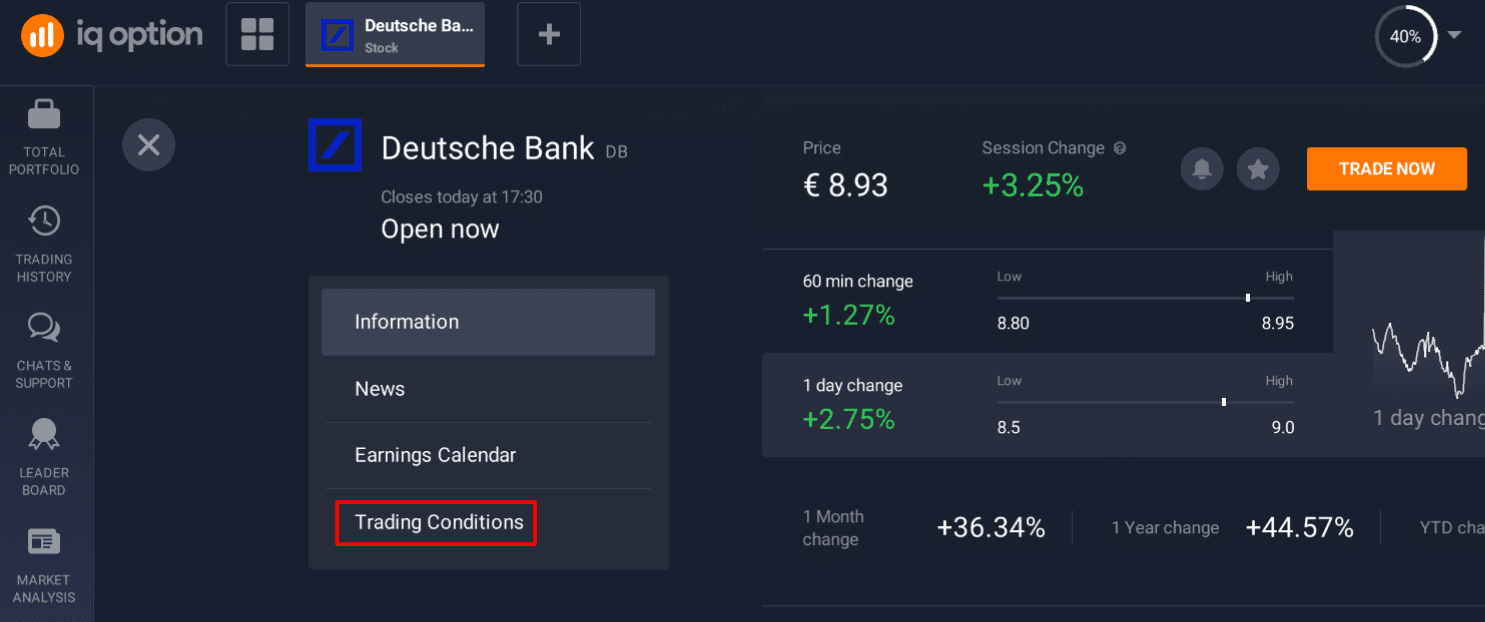Open Market Analysis

tap(45, 562)
